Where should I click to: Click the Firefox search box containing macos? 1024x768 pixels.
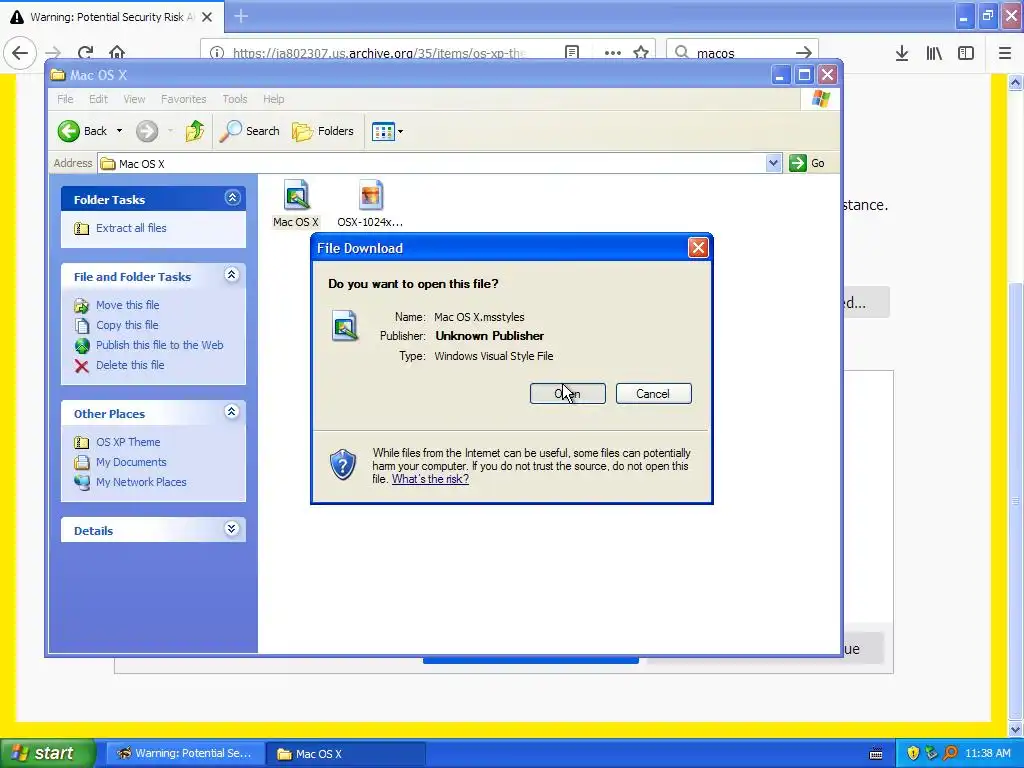(741, 53)
